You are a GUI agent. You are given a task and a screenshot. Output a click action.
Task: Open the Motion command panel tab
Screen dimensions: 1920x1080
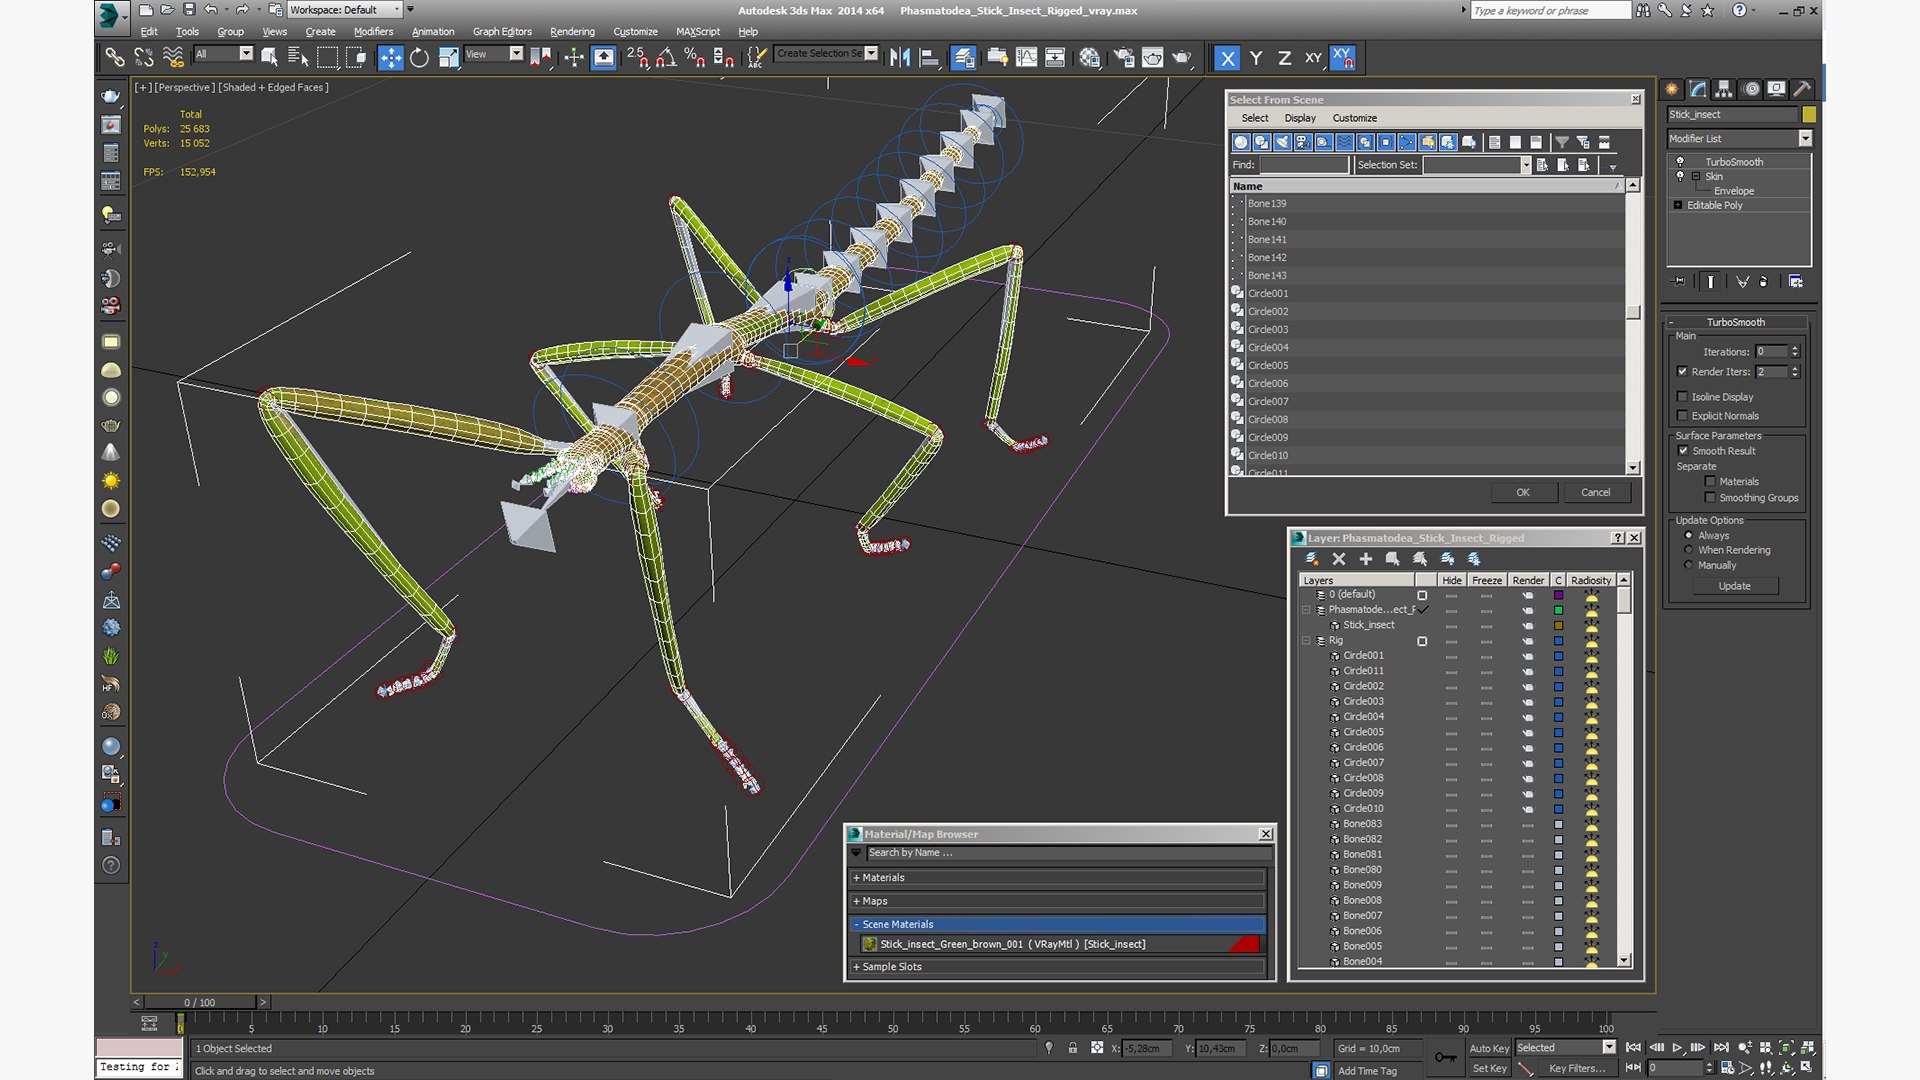1751,89
